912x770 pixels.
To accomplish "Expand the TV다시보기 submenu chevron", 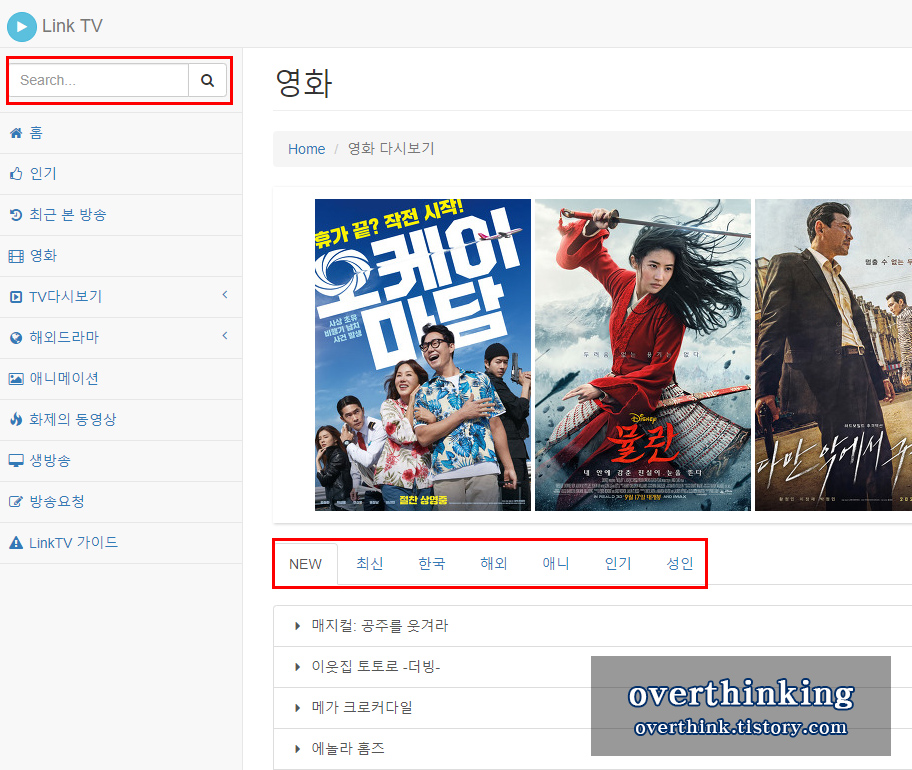I will [x=225, y=295].
